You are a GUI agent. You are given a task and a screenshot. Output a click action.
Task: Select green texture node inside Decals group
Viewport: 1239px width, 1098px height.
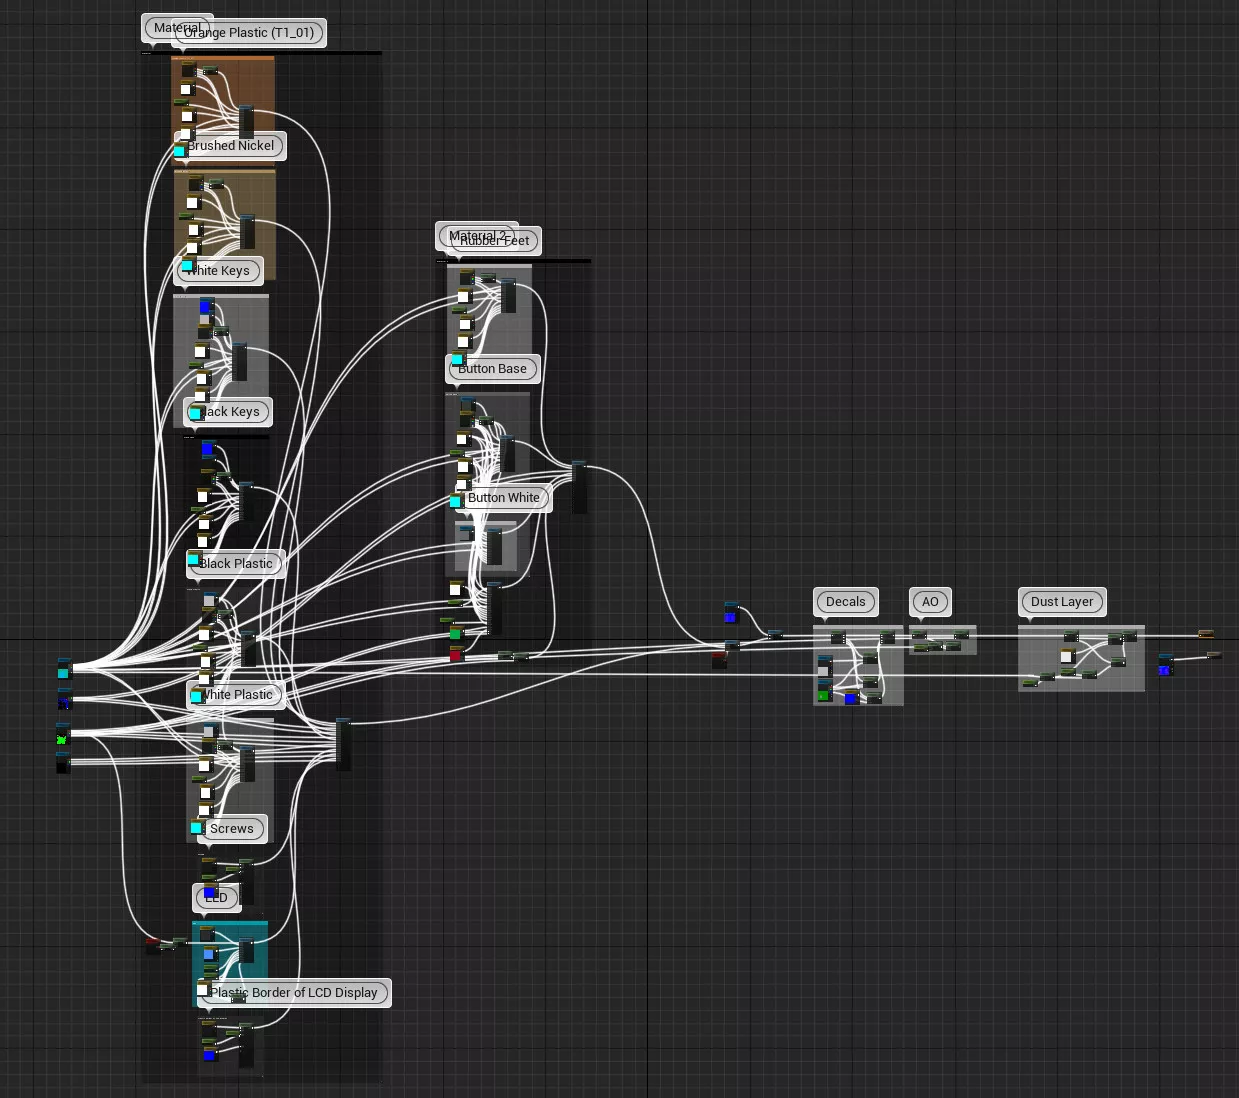(824, 694)
